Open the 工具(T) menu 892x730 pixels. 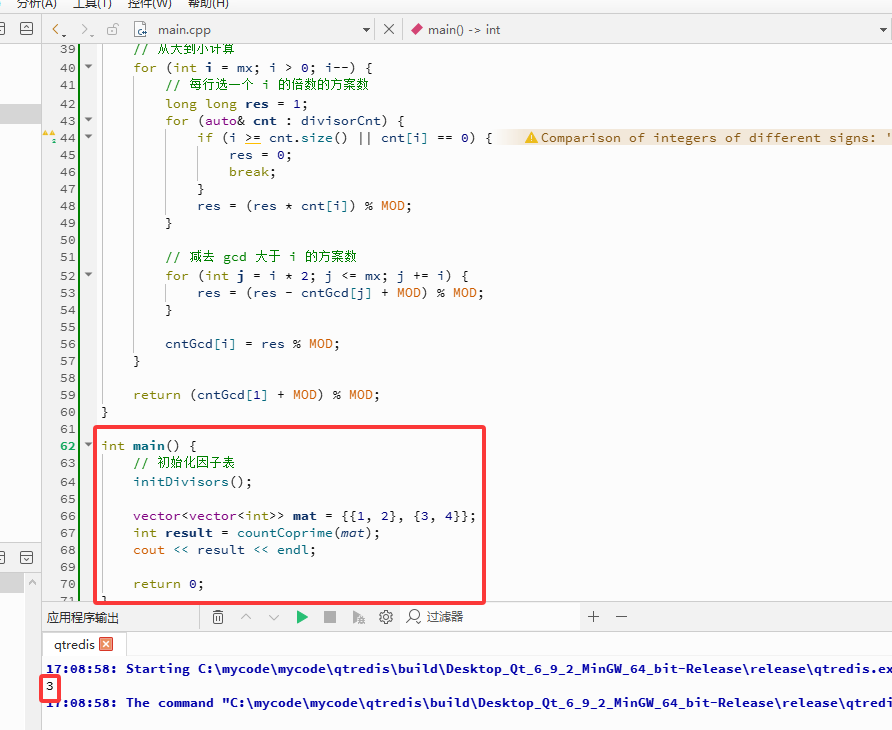pos(92,4)
